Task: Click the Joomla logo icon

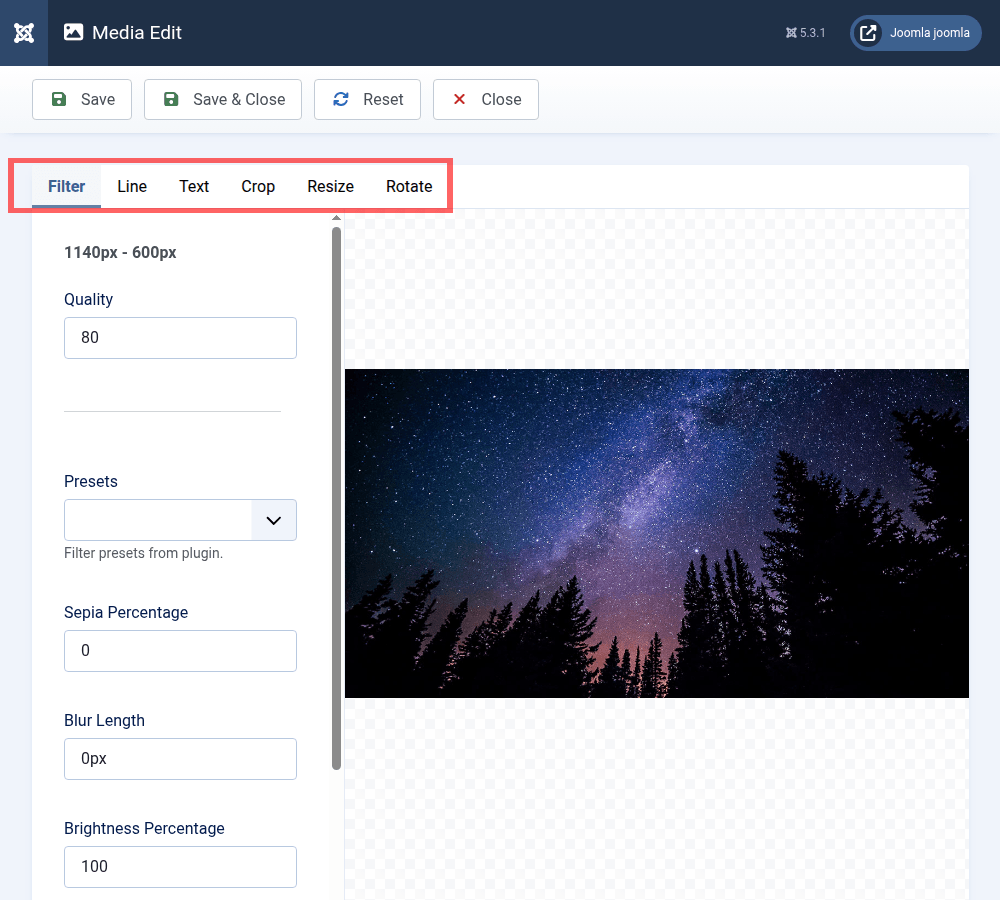Action: 24,33
